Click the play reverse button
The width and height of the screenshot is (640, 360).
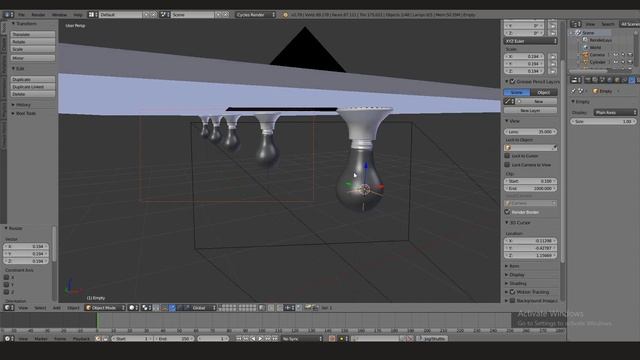pyautogui.click(x=253, y=339)
